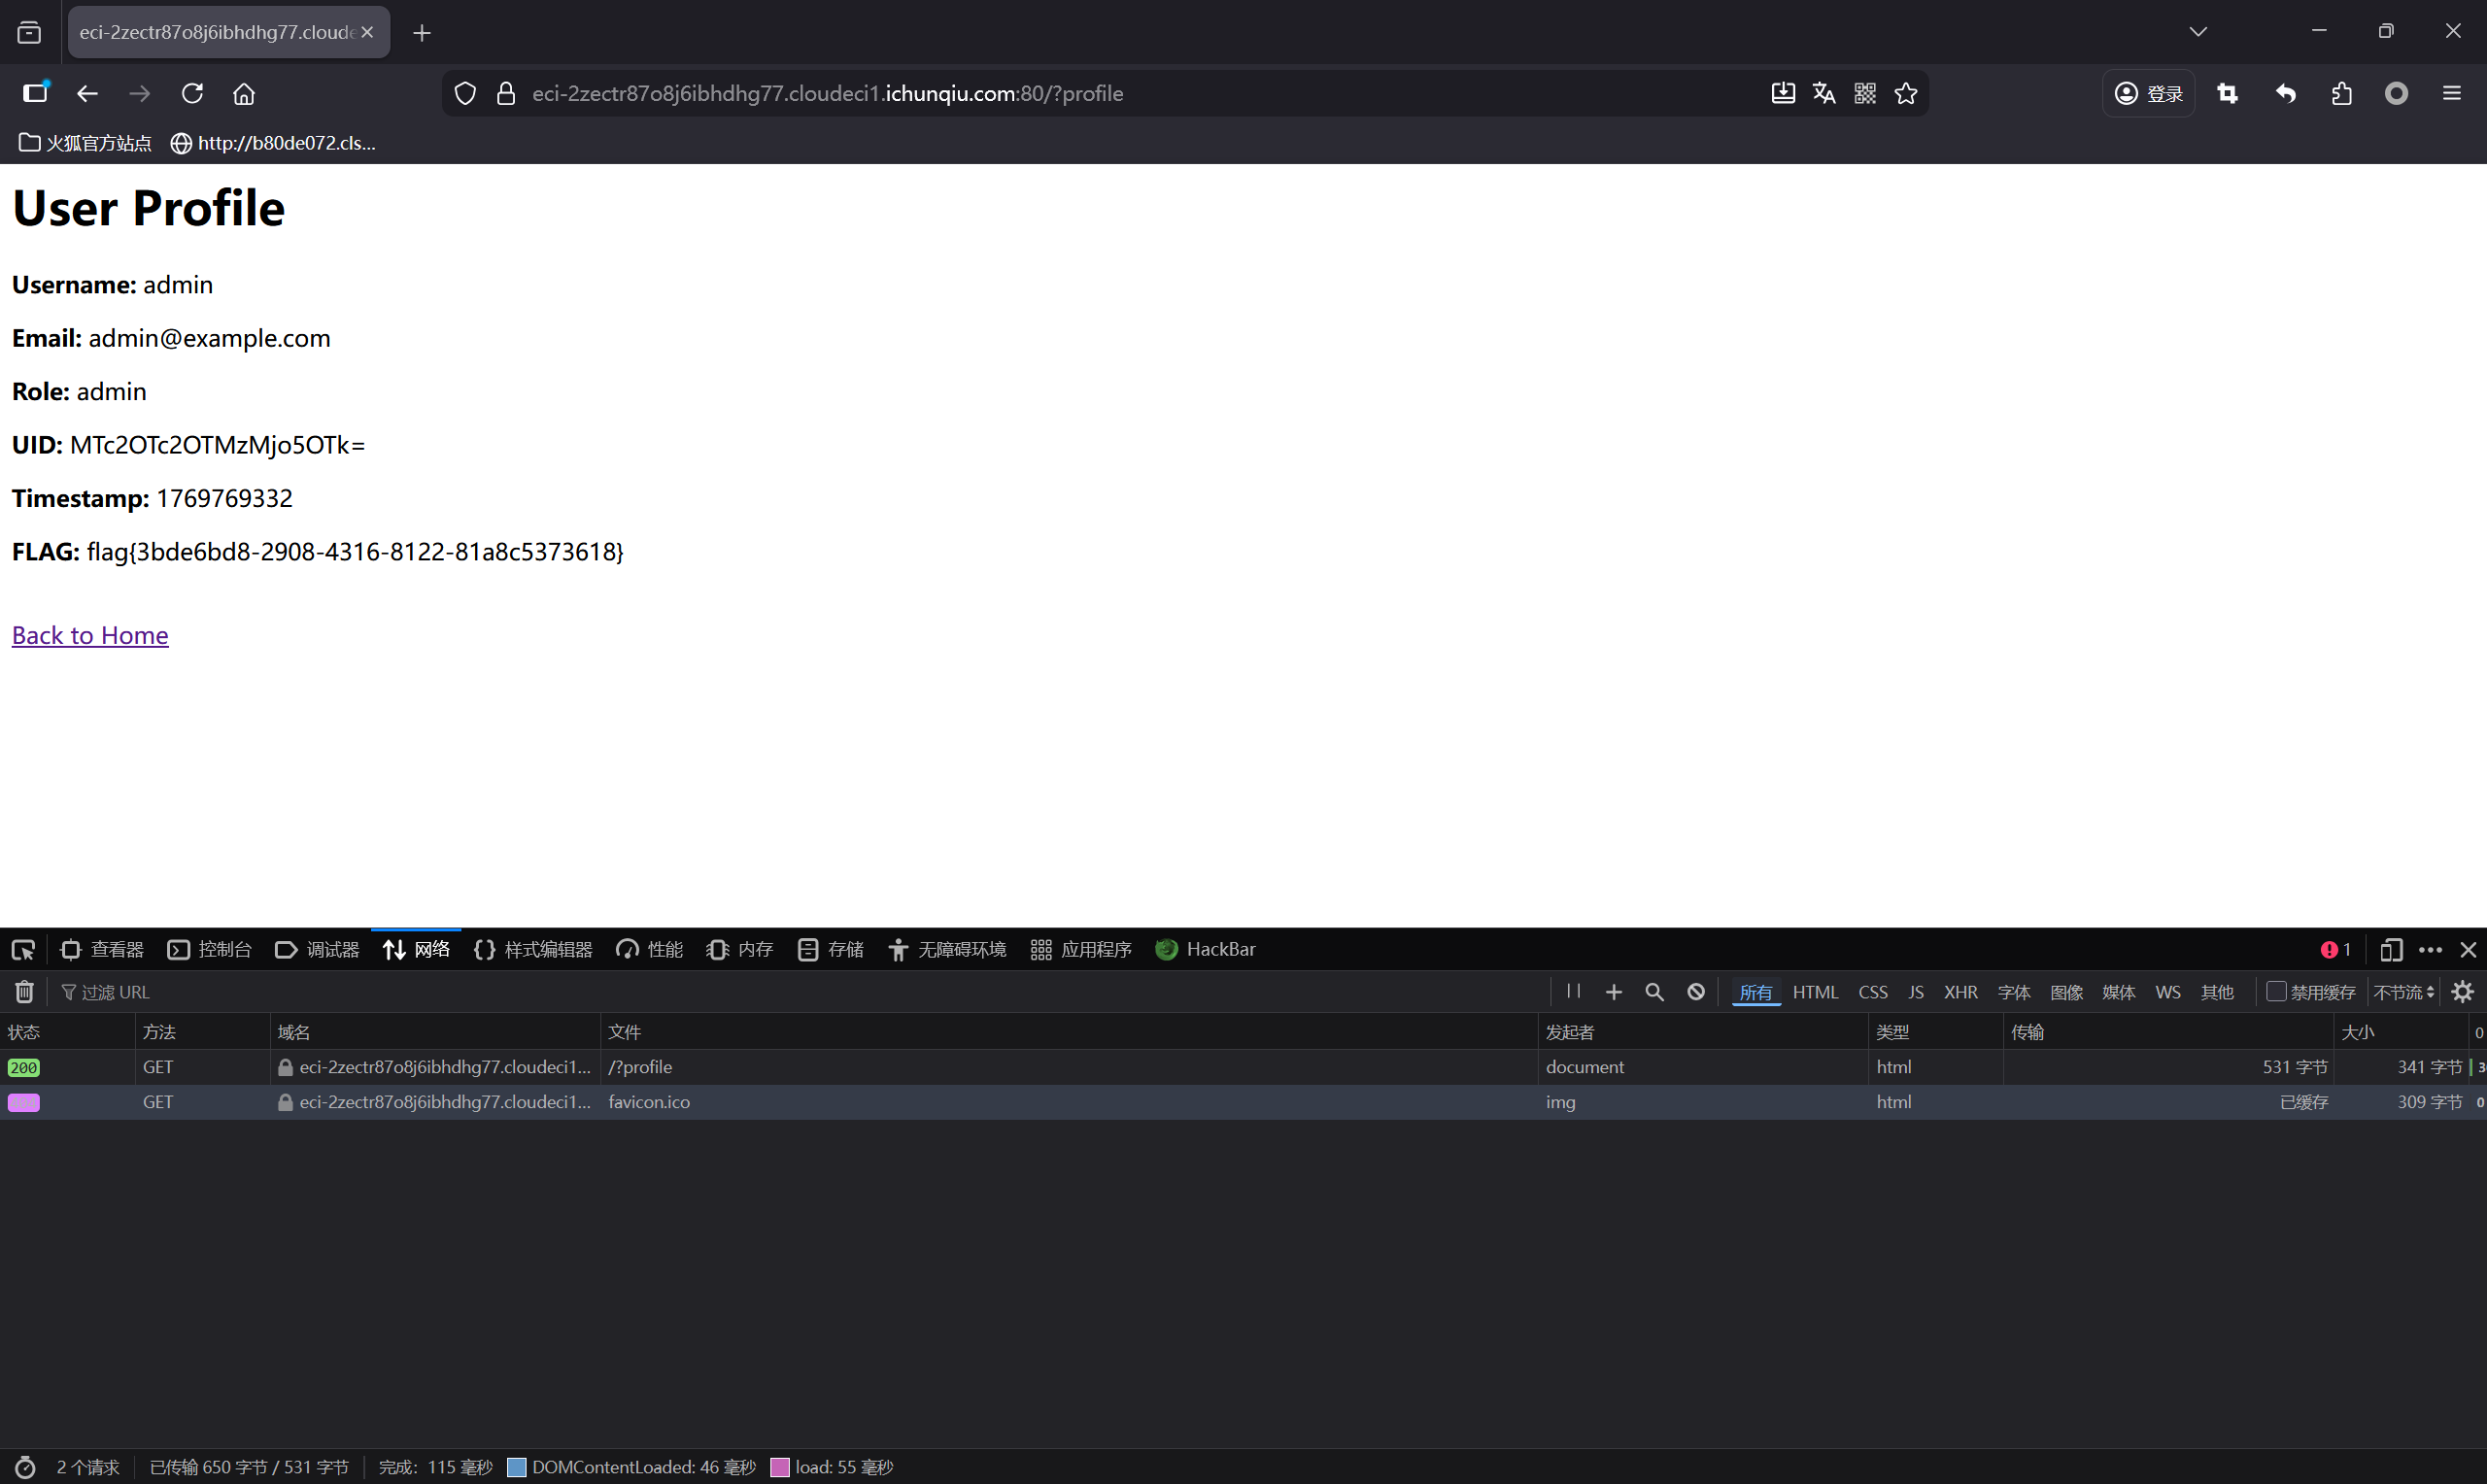2487x1484 pixels.
Task: Click the reload page icon
Action: (192, 93)
